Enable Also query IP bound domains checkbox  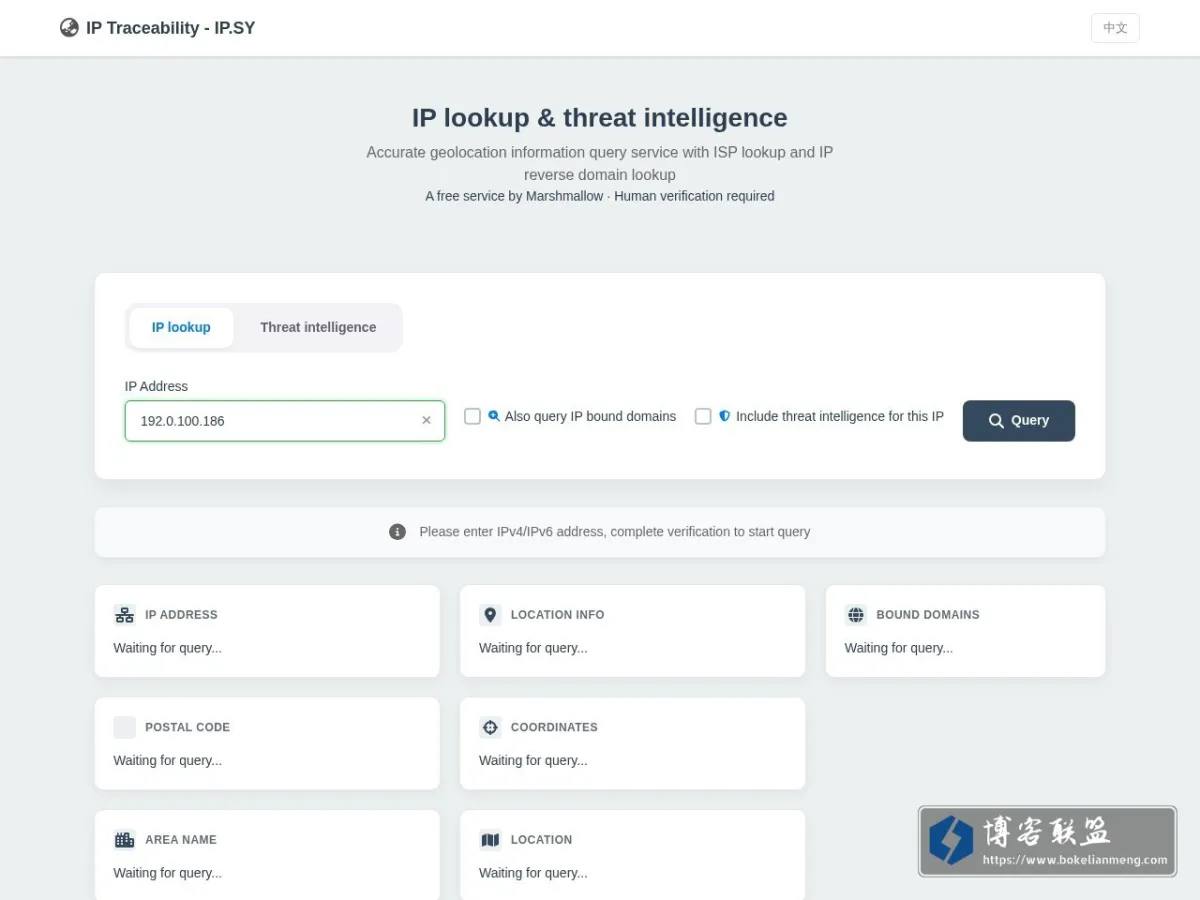tap(473, 416)
